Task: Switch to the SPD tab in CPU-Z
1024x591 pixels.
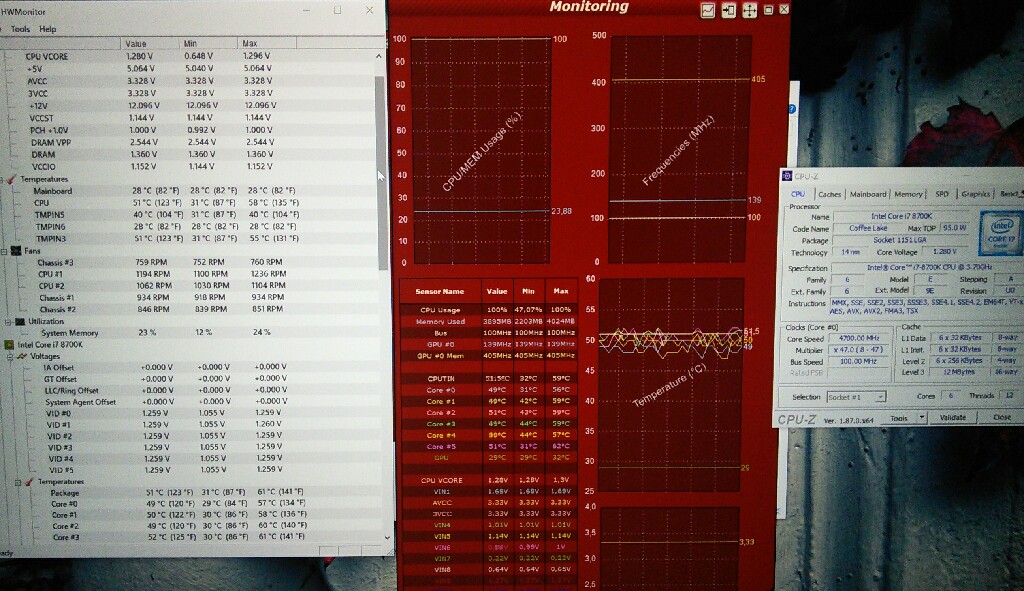Action: (x=942, y=195)
